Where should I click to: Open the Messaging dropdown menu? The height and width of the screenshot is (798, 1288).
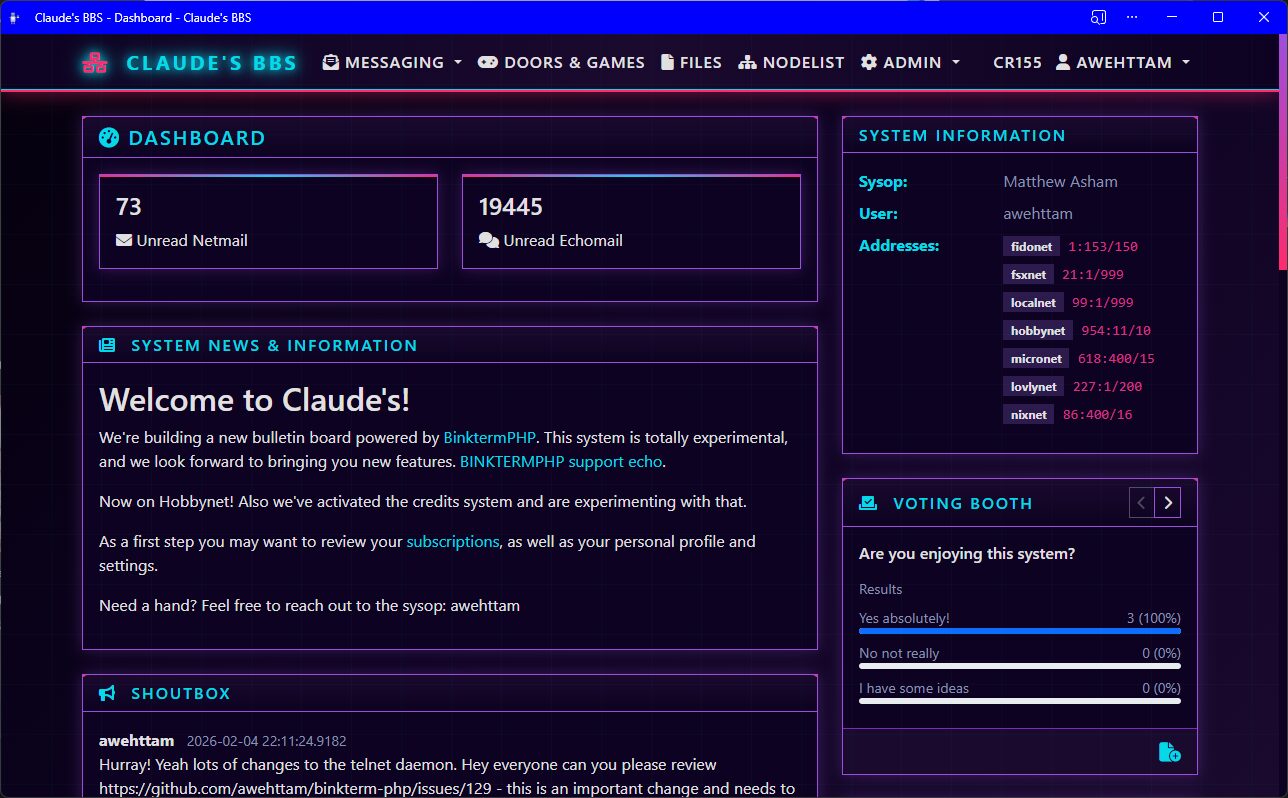click(x=392, y=62)
